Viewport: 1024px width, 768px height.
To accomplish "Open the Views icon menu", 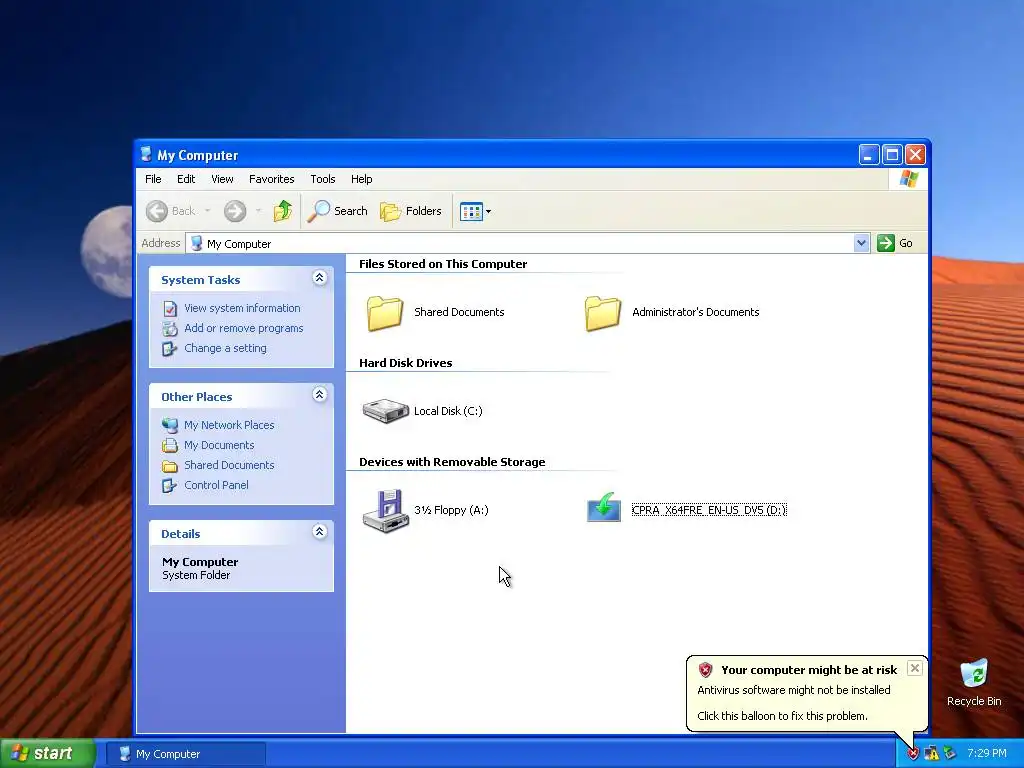I will click(x=475, y=211).
